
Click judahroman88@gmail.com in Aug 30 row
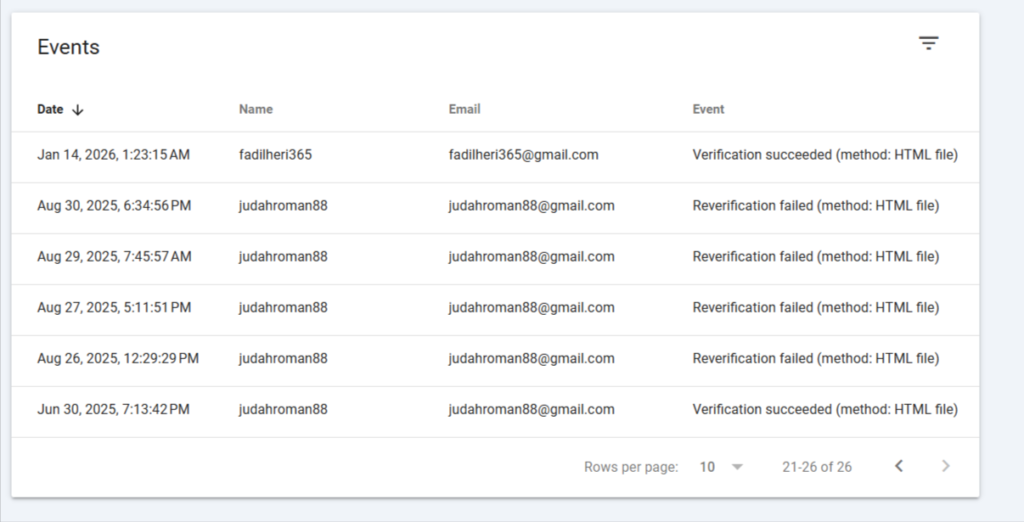click(532, 206)
